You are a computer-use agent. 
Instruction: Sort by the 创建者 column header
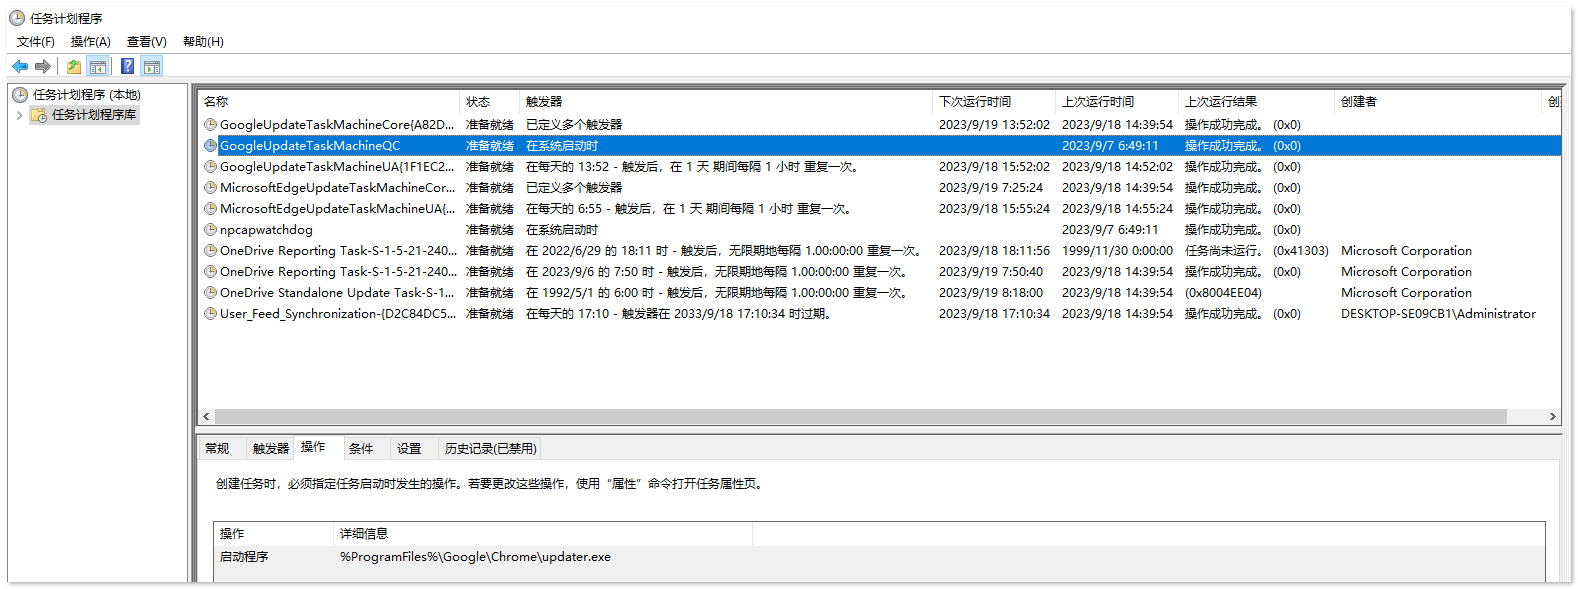point(1439,102)
